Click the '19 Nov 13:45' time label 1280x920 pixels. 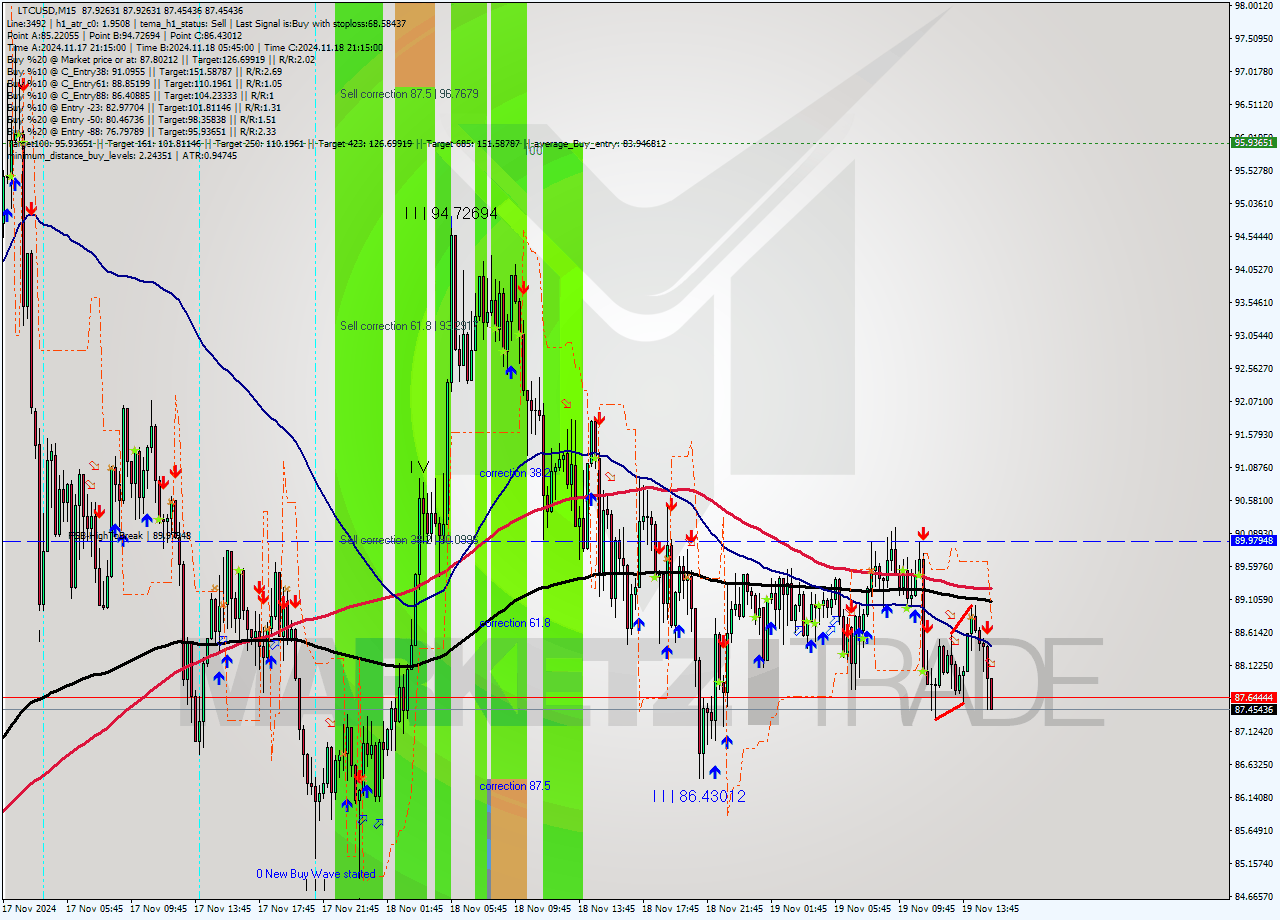tap(990, 909)
